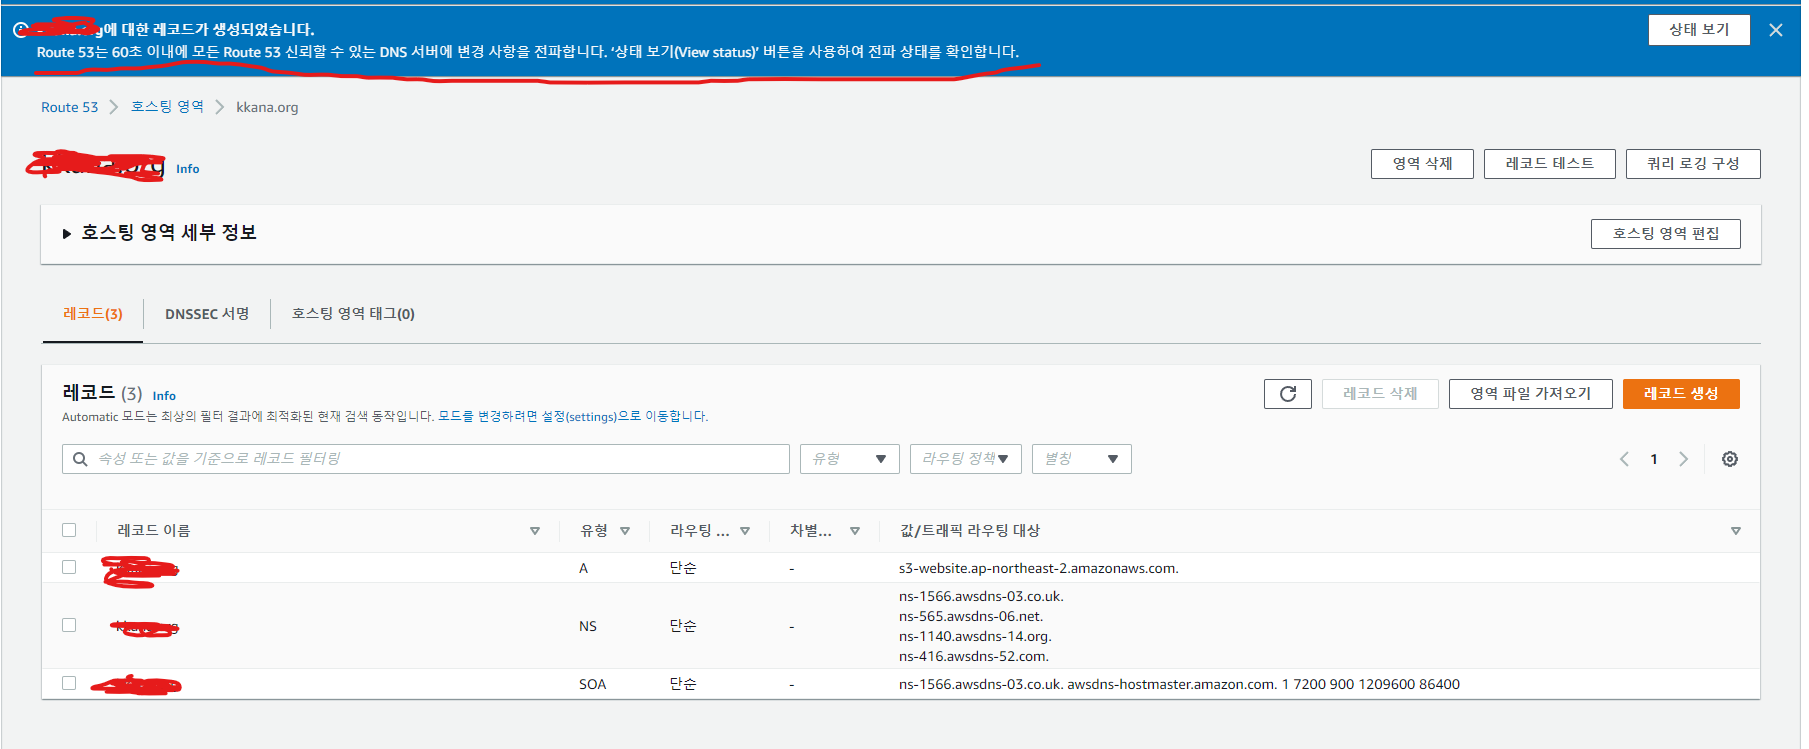Click the NS type cell
This screenshot has height=749, width=1809.
[587, 626]
